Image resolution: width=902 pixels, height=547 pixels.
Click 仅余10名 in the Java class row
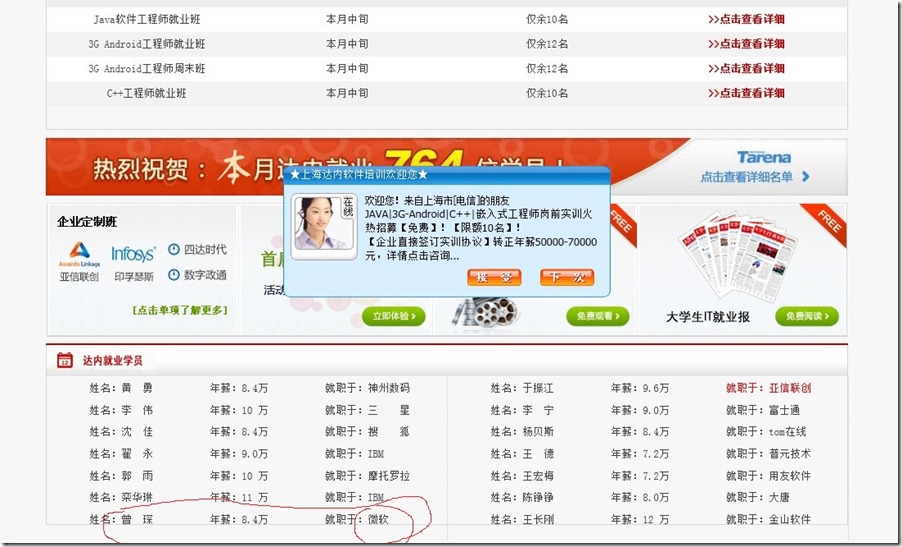pyautogui.click(x=547, y=19)
